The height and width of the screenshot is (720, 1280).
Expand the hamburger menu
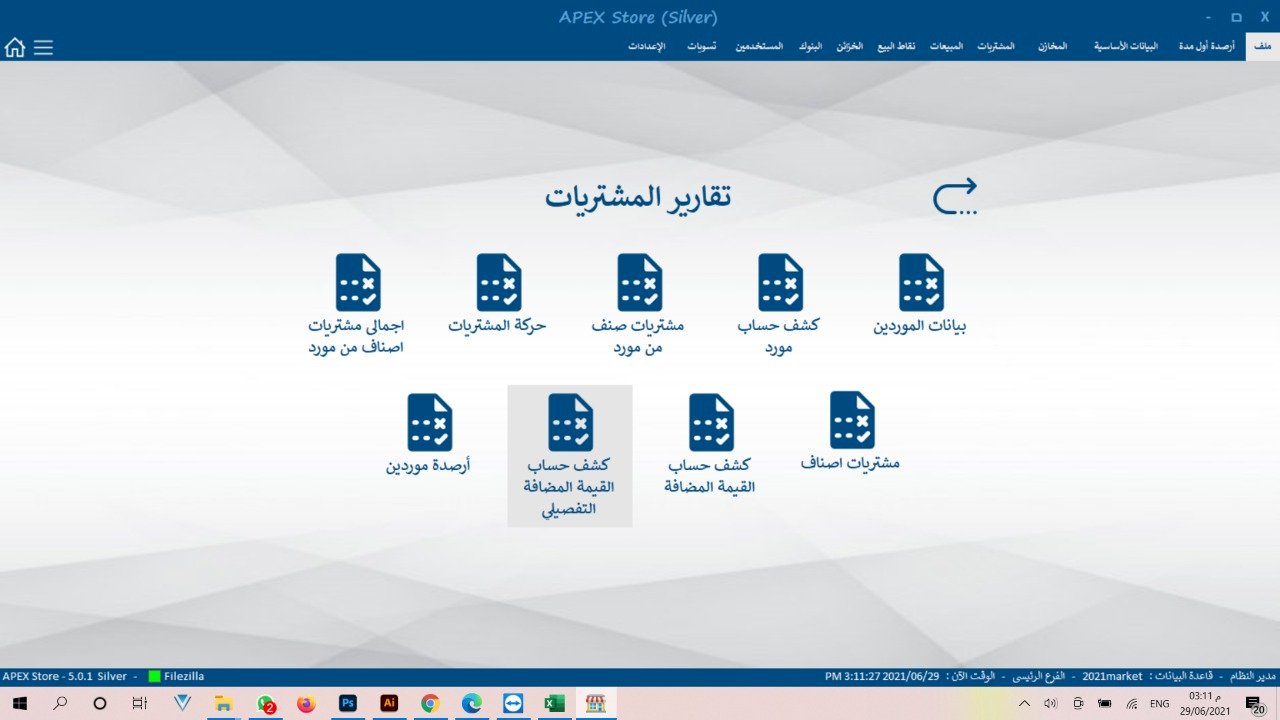point(43,47)
